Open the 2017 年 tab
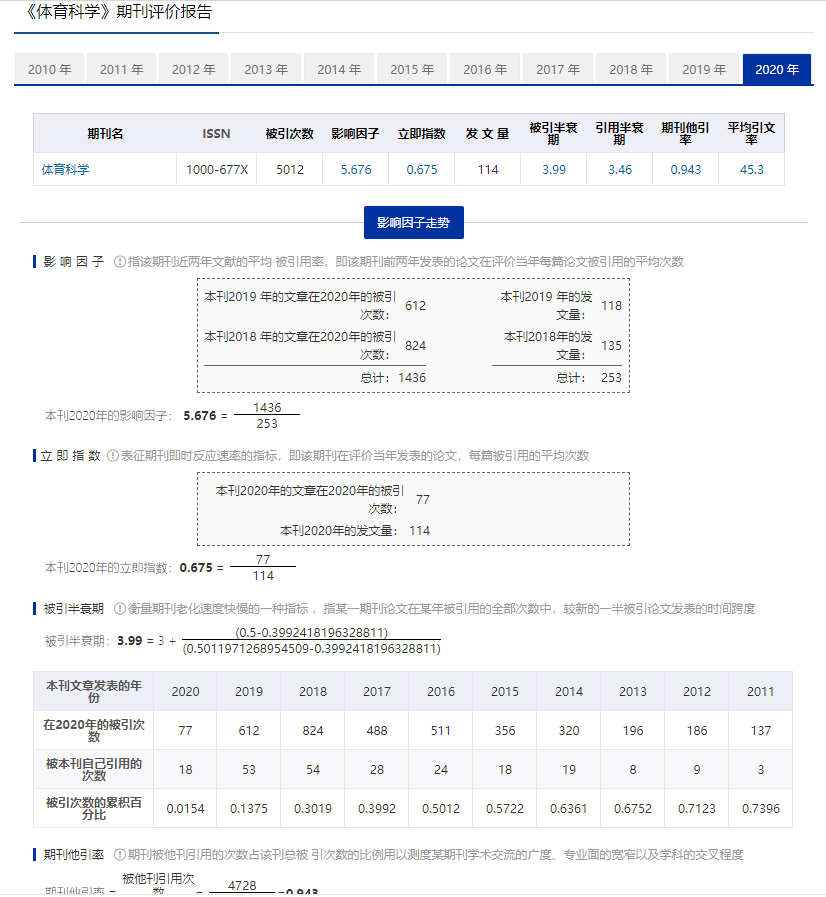The height and width of the screenshot is (897, 826). 558,69
